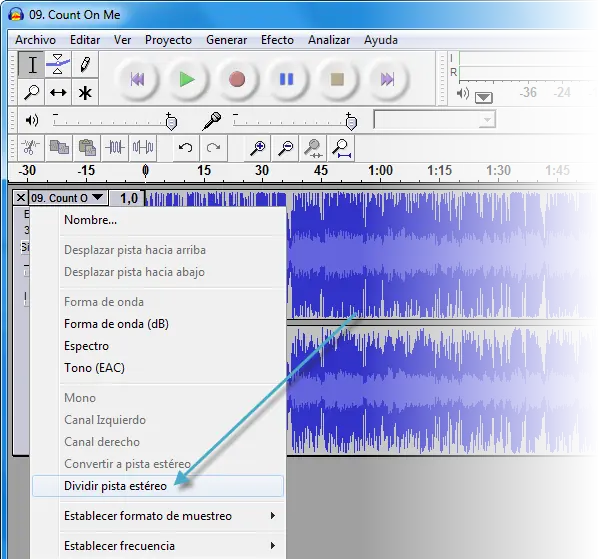
Task: Close the 09. Count On track
Action: [21, 198]
